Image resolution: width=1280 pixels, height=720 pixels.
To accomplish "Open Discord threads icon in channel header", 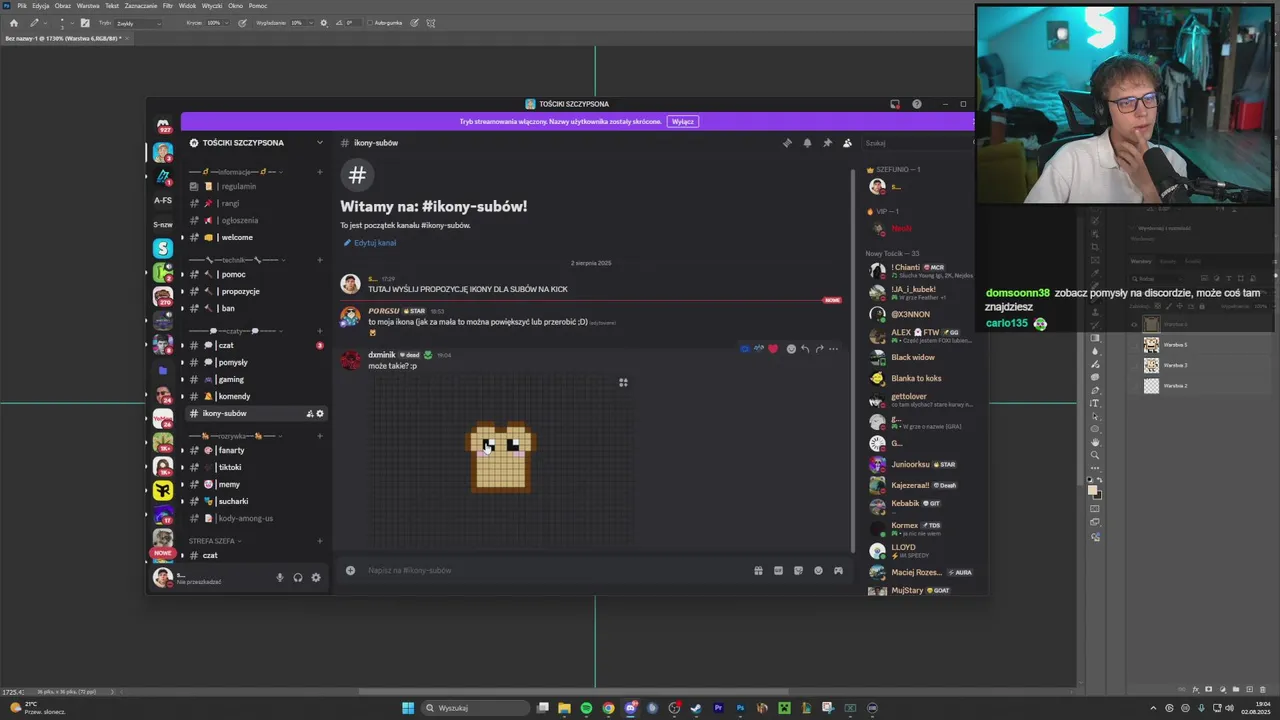I will pos(787,143).
